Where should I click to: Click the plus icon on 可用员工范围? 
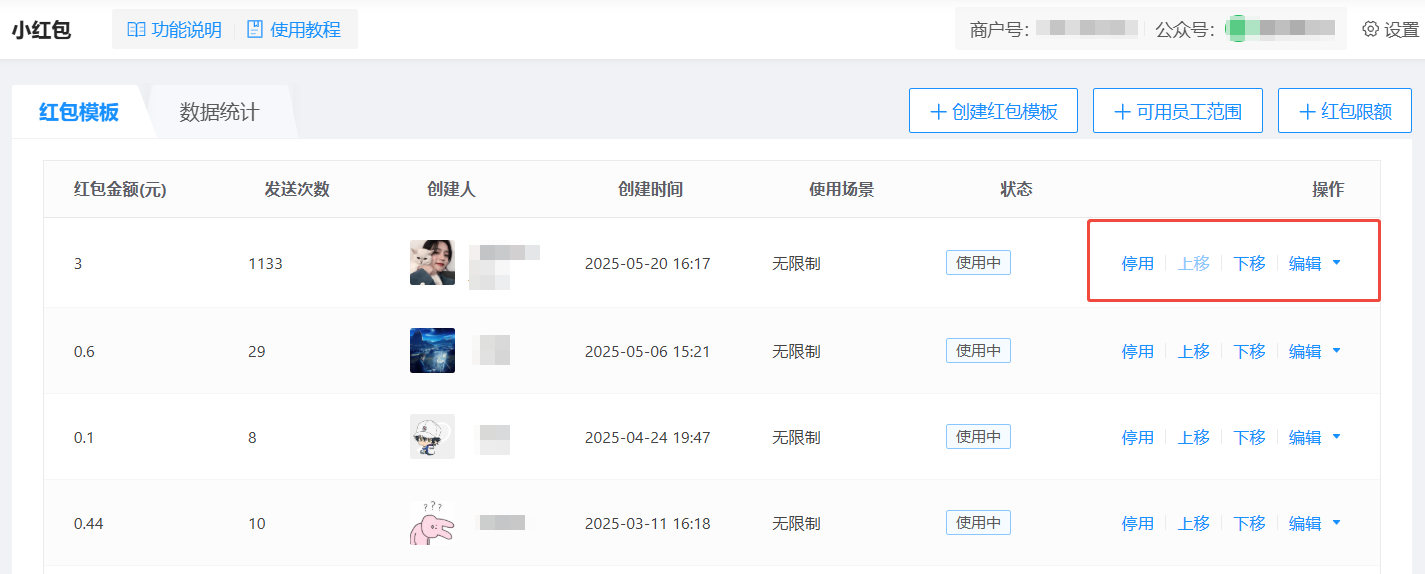click(x=1123, y=112)
